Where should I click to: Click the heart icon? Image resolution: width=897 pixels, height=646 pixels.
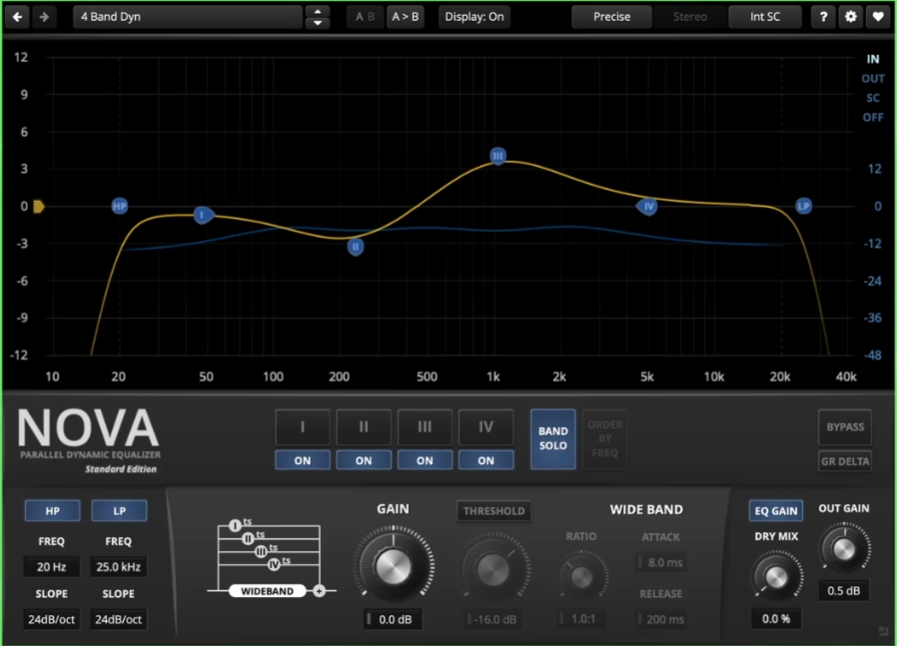tap(878, 17)
